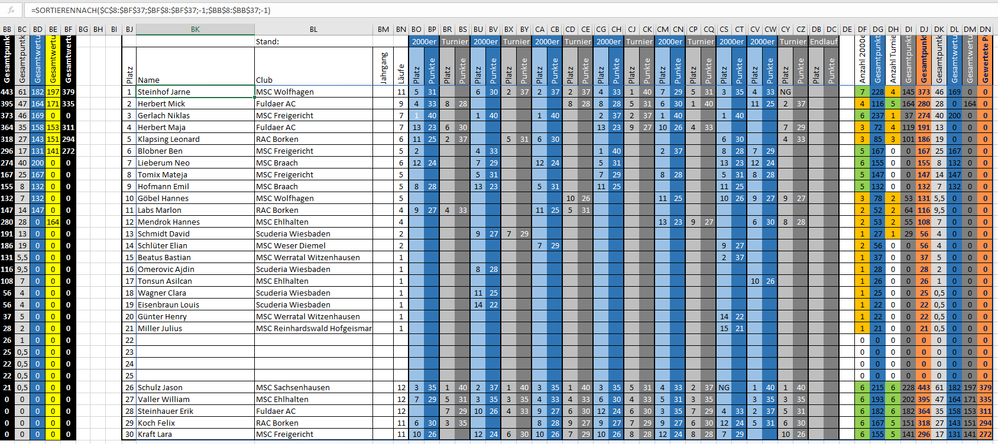
Task: Select the cell 'Miller Julius'
Action: [195, 329]
